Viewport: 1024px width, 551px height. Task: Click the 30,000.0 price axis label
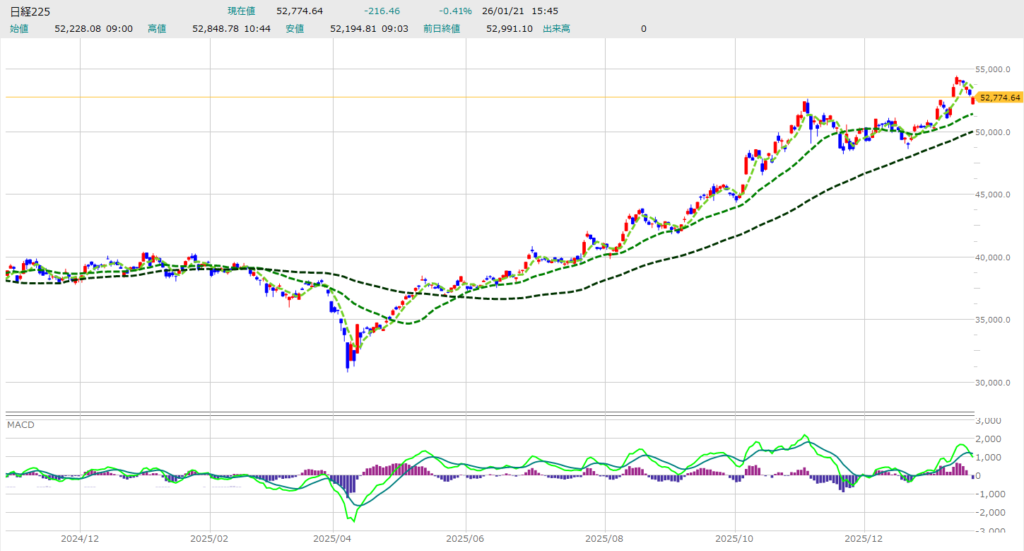pos(996,383)
